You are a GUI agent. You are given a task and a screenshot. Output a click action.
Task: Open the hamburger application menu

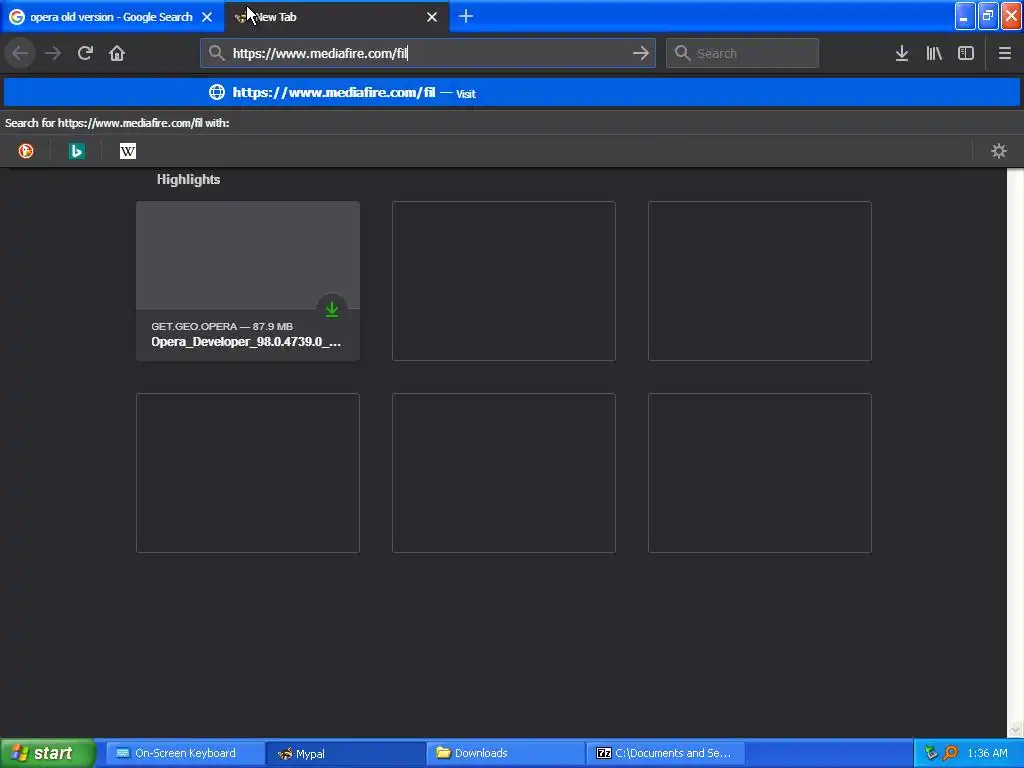[1004, 53]
